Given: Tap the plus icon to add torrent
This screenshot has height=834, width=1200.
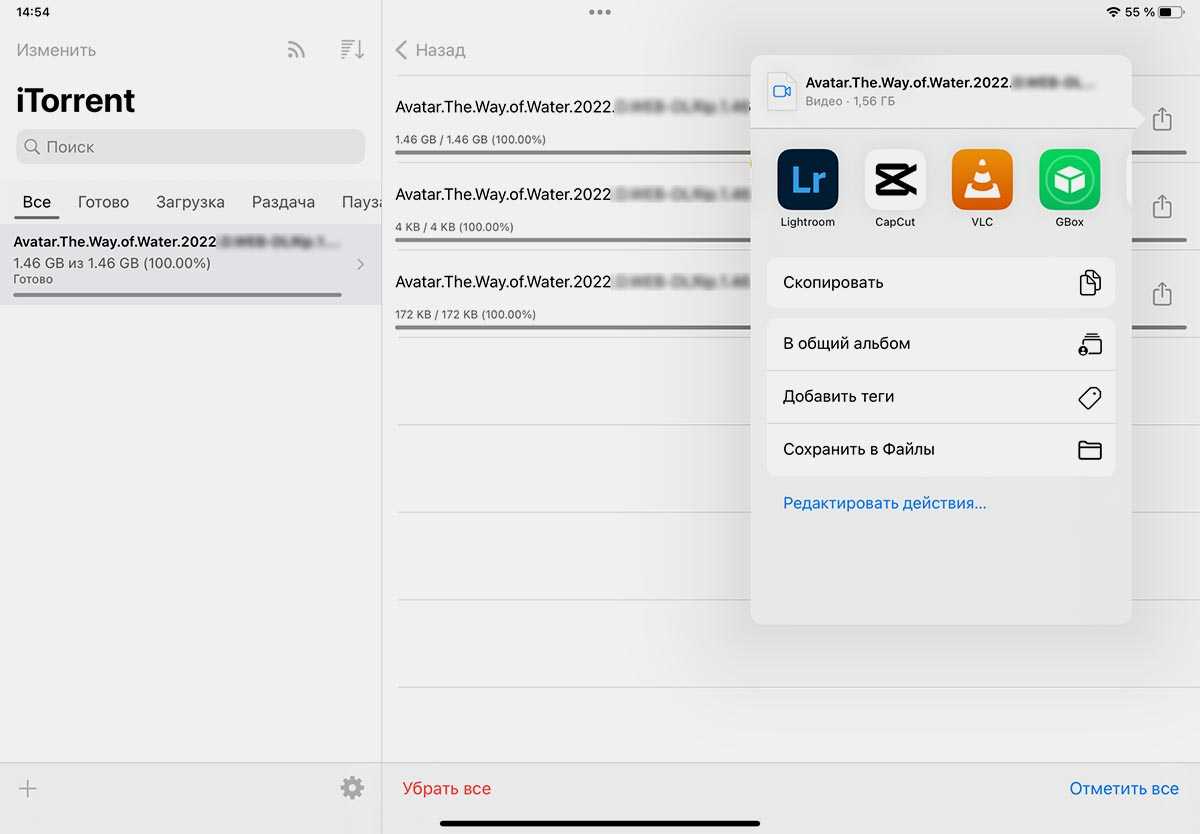Looking at the screenshot, I should (x=28, y=788).
